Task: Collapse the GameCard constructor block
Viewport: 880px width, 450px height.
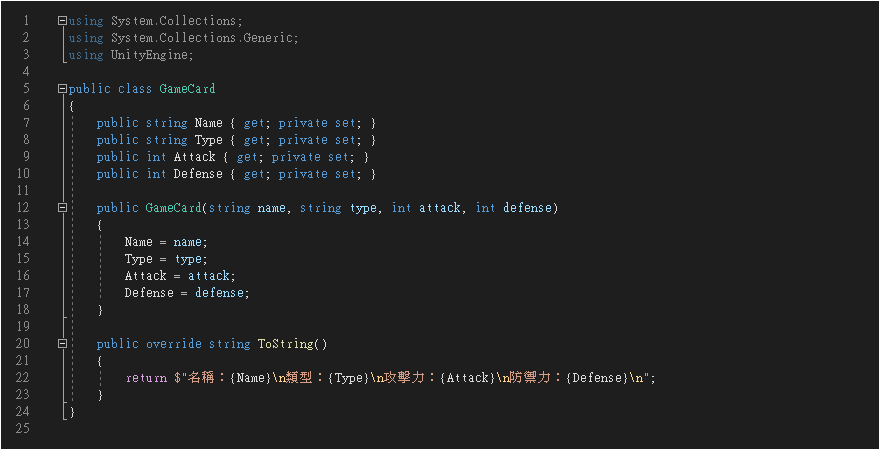Action: tap(63, 208)
